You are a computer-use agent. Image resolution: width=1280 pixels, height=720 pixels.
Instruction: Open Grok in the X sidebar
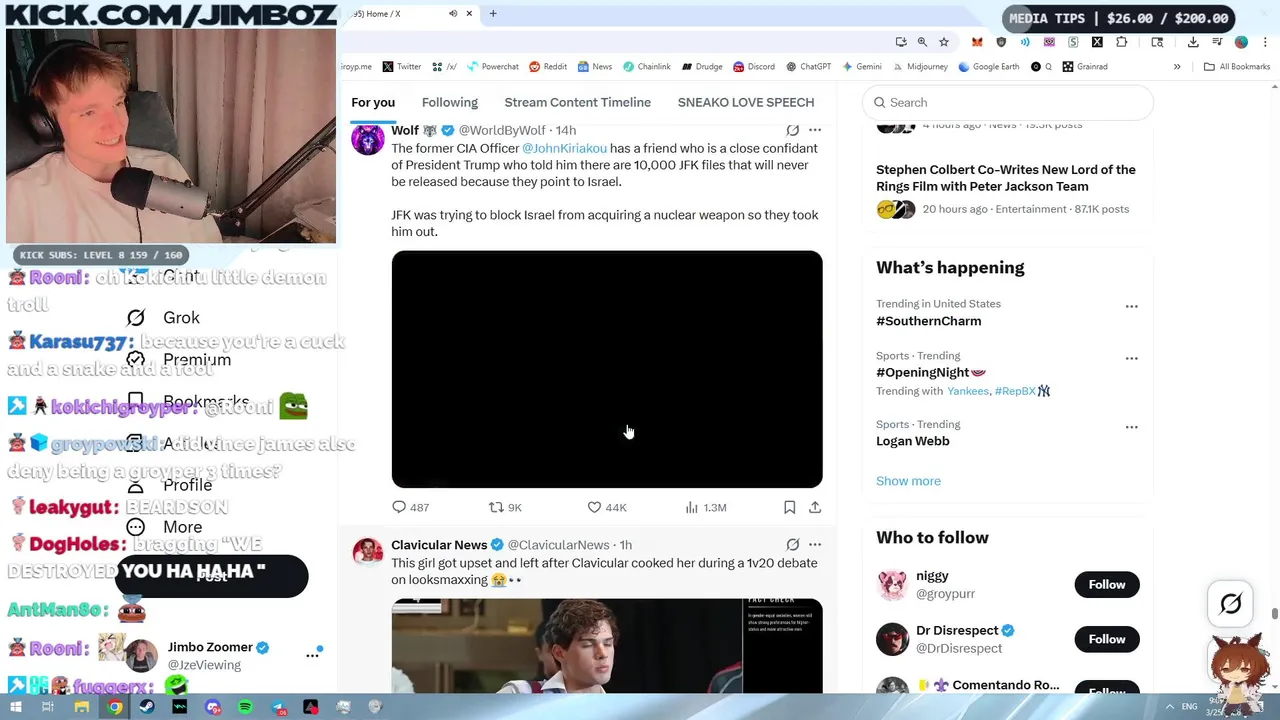165,318
